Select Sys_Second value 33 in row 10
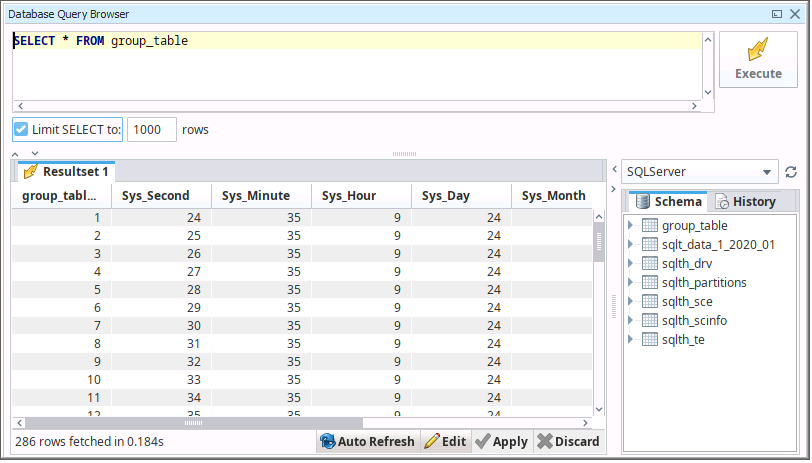Image resolution: width=812 pixels, height=463 pixels. [x=161, y=380]
